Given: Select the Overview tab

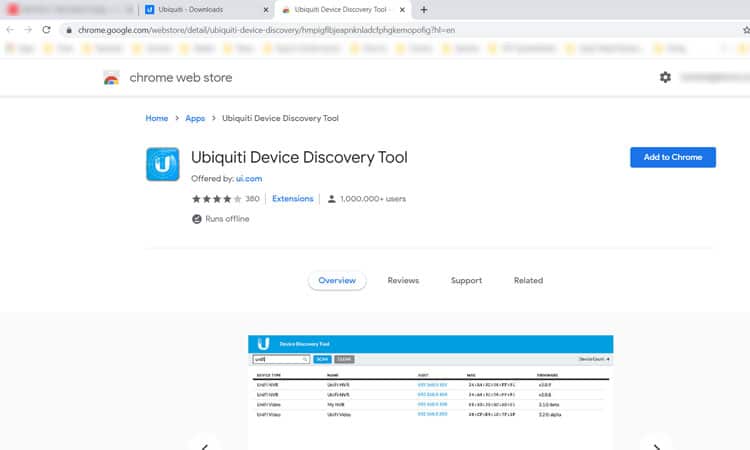Looking at the screenshot, I should (337, 281).
